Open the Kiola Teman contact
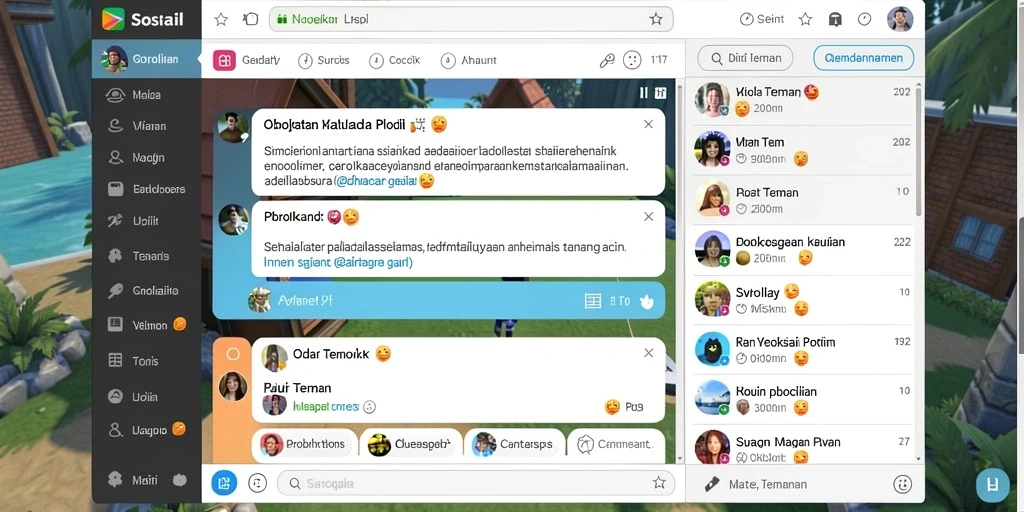Image resolution: width=1024 pixels, height=512 pixels. click(803, 100)
